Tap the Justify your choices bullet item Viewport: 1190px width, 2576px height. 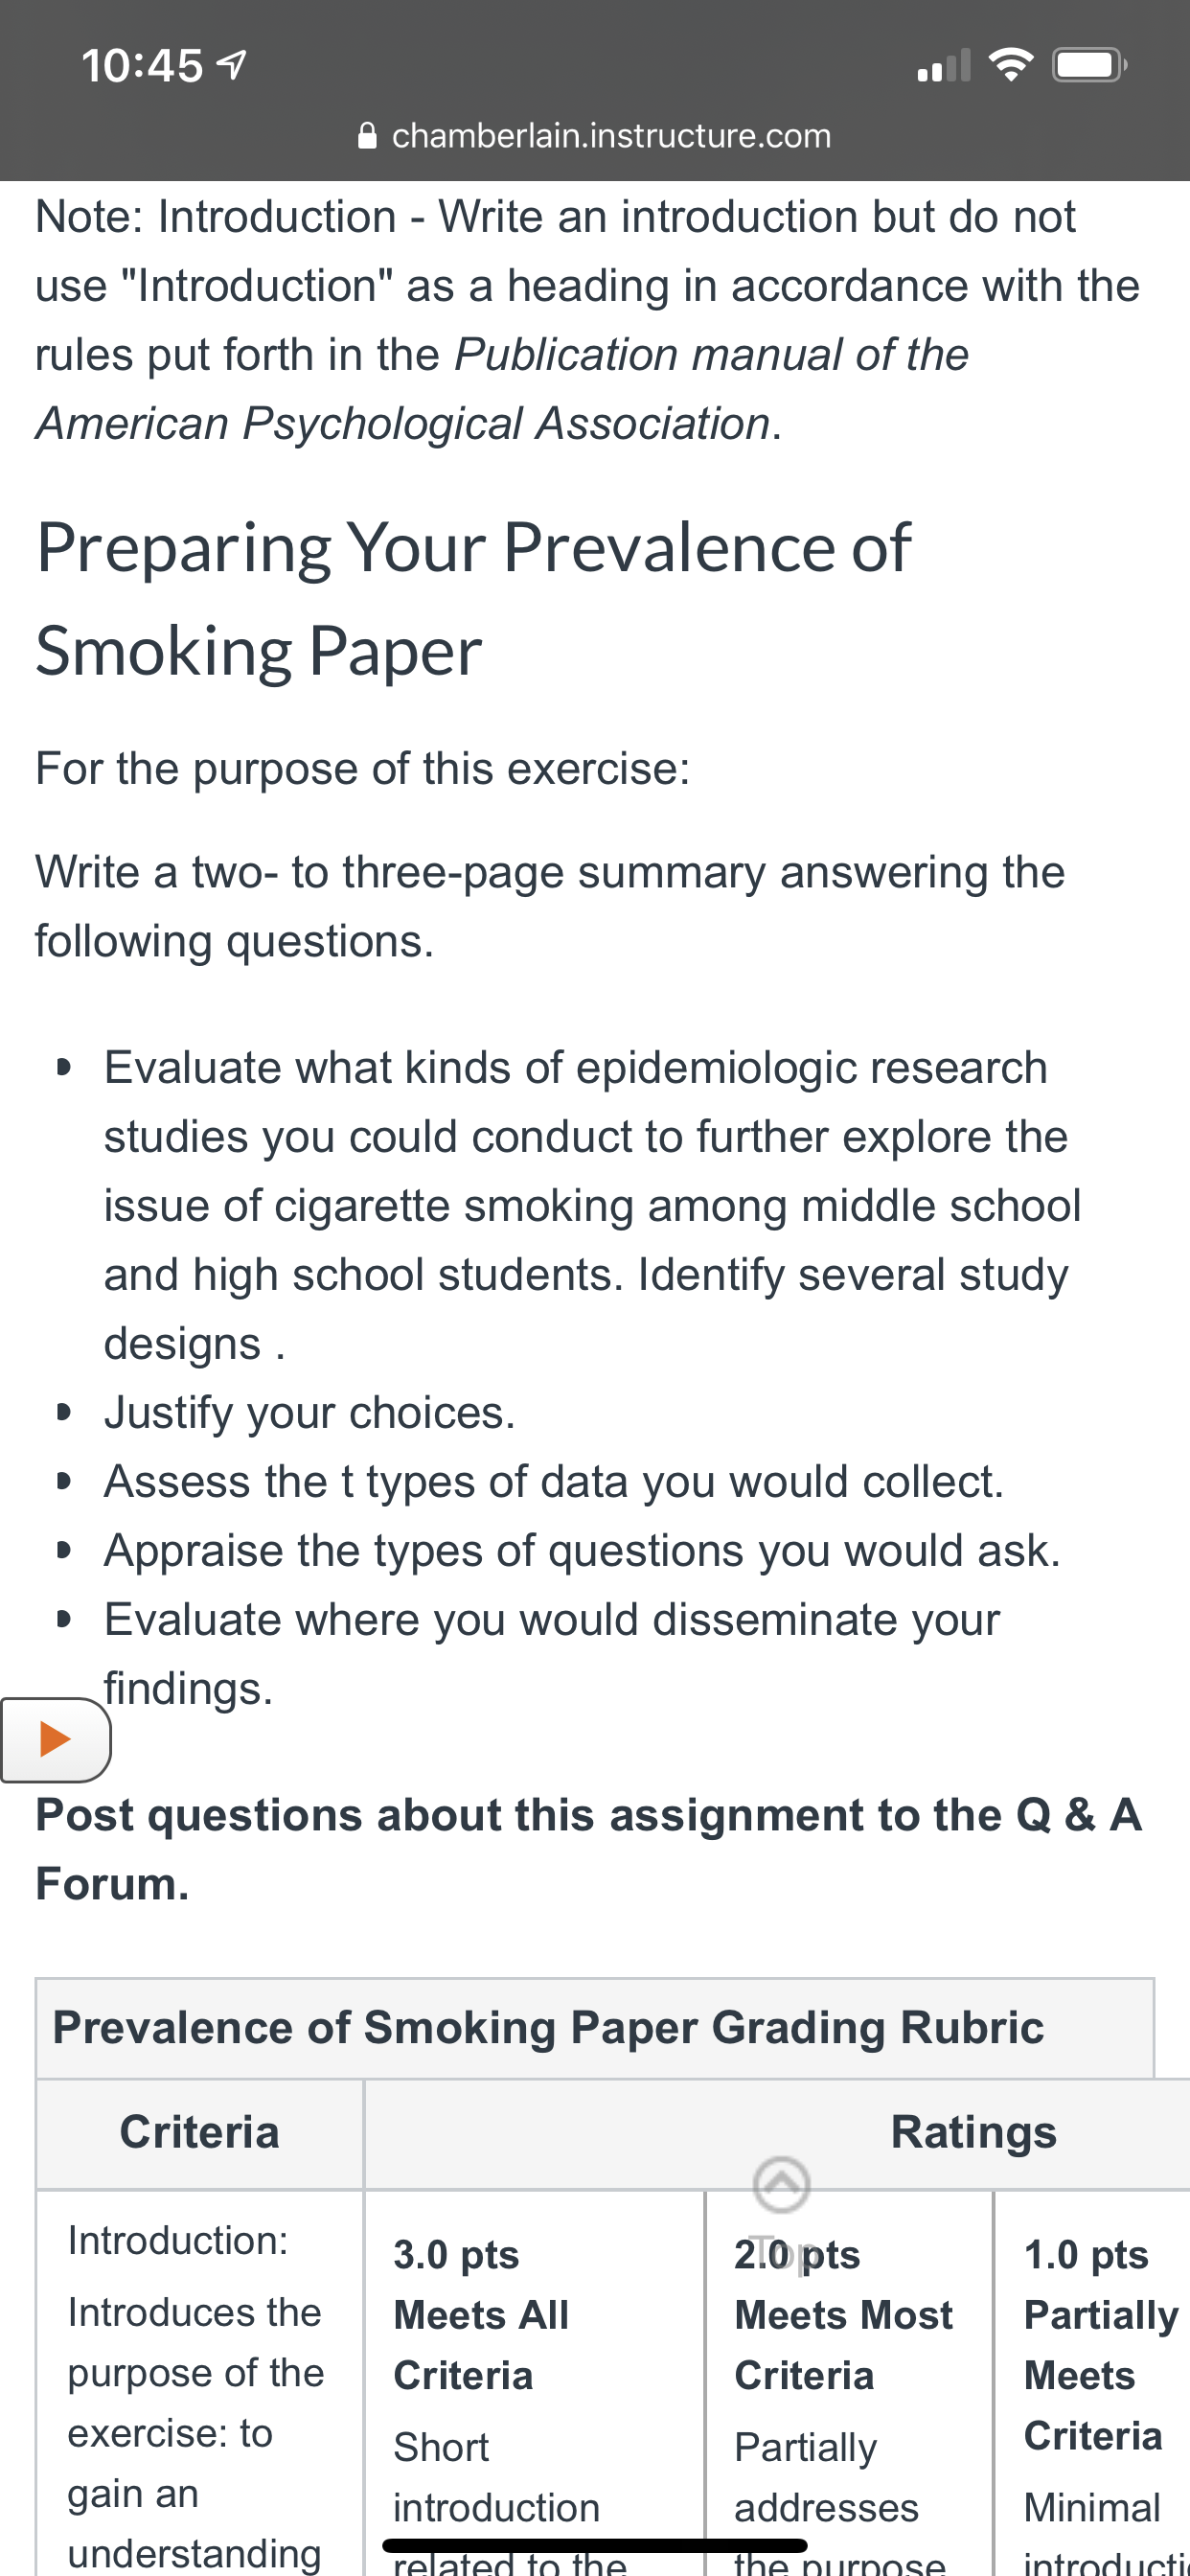pos(310,1413)
